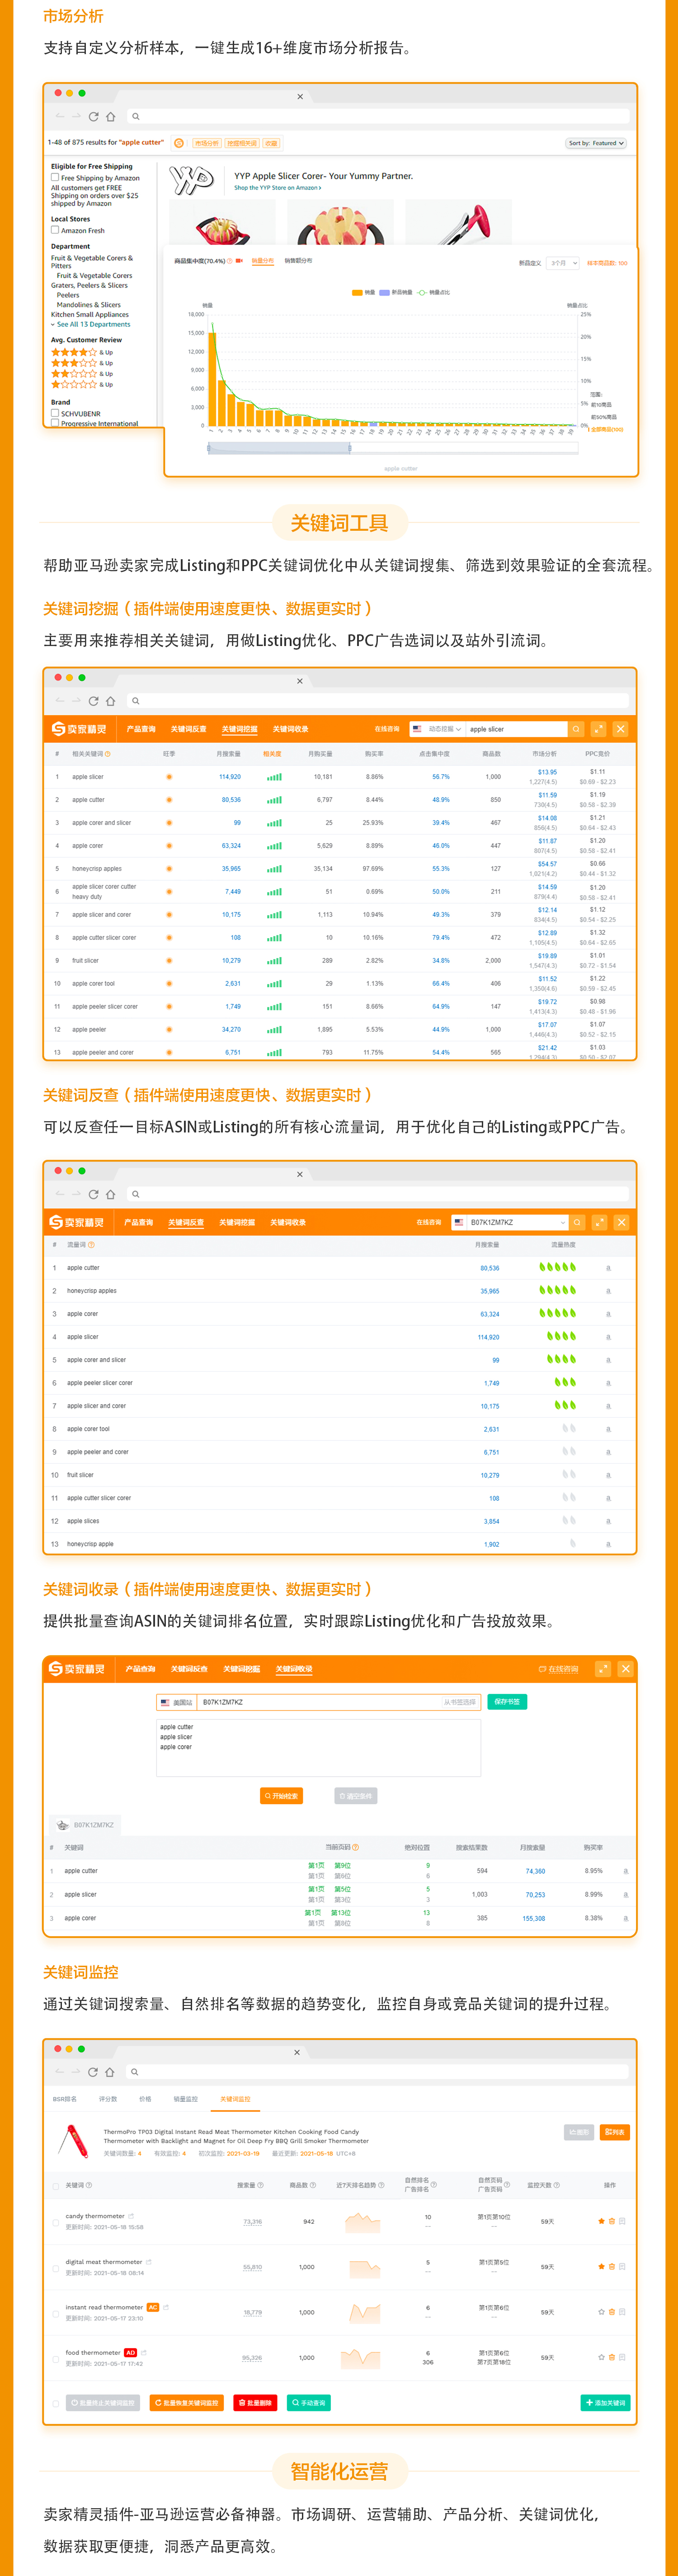Click the 卖家精灵 logo in the keyword mining toolbar
Screen dimensions: 678x2576
[79, 729]
